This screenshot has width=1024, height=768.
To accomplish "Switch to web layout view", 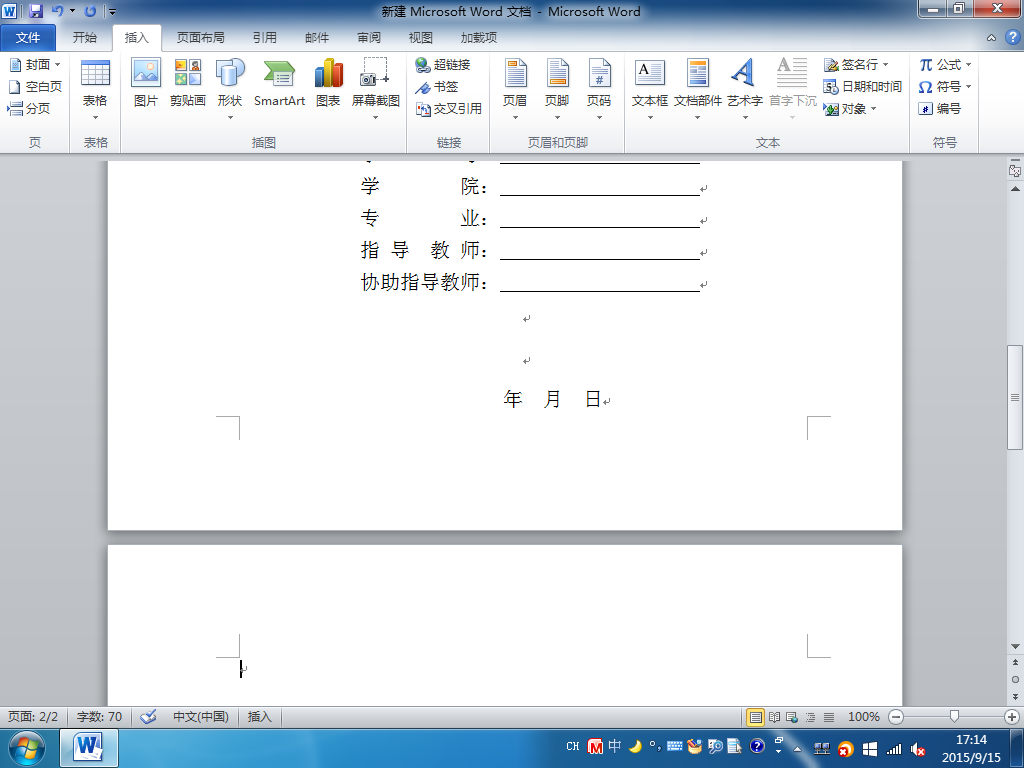I will click(792, 717).
